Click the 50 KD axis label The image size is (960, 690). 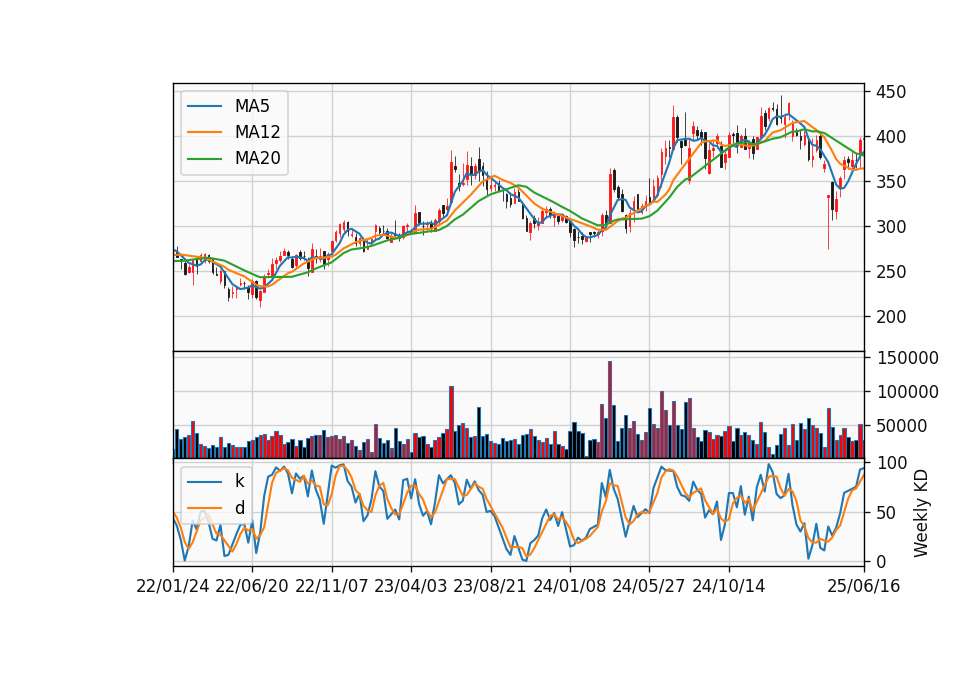[x=886, y=512]
